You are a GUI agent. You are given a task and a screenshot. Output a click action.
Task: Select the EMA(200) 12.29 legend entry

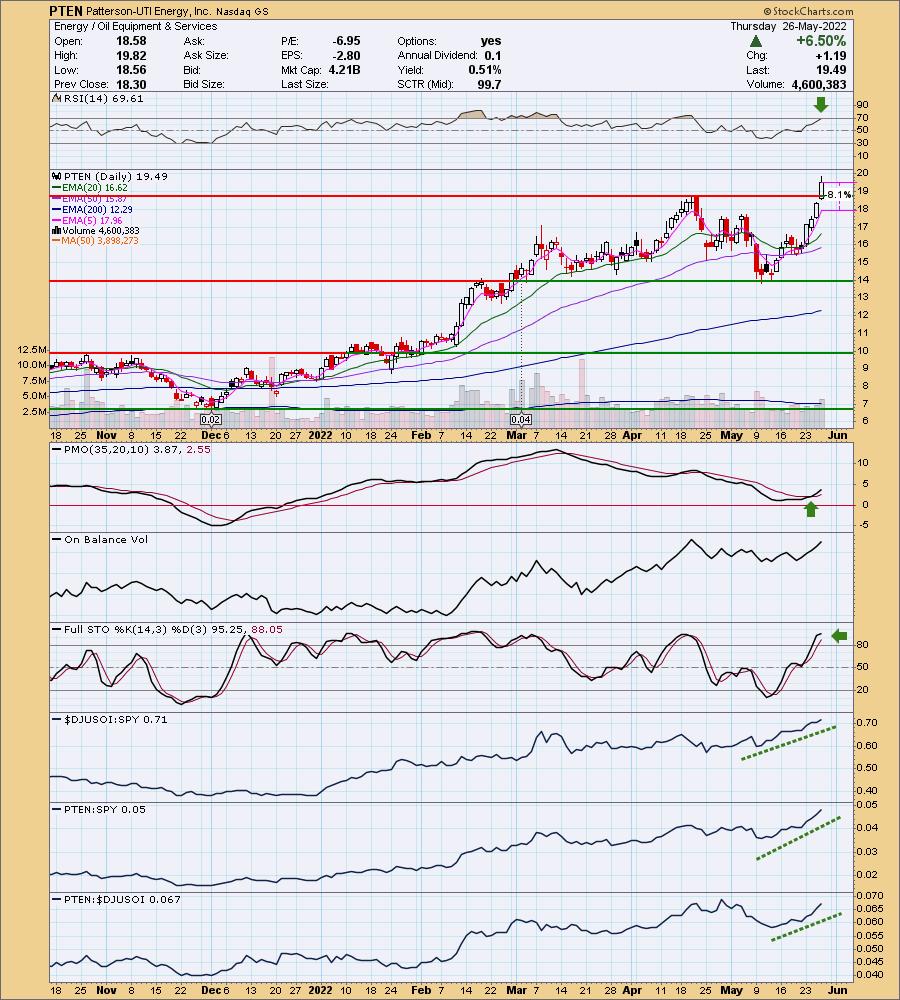92,209
